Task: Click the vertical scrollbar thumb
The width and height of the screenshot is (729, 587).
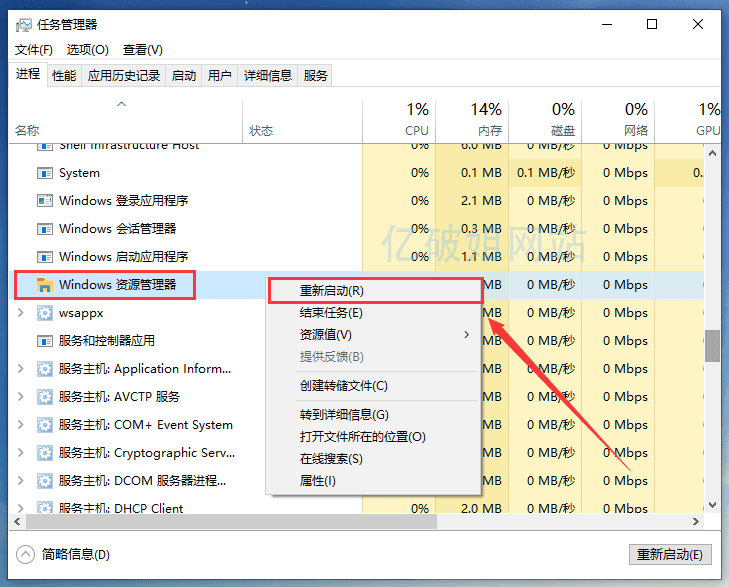Action: click(712, 346)
